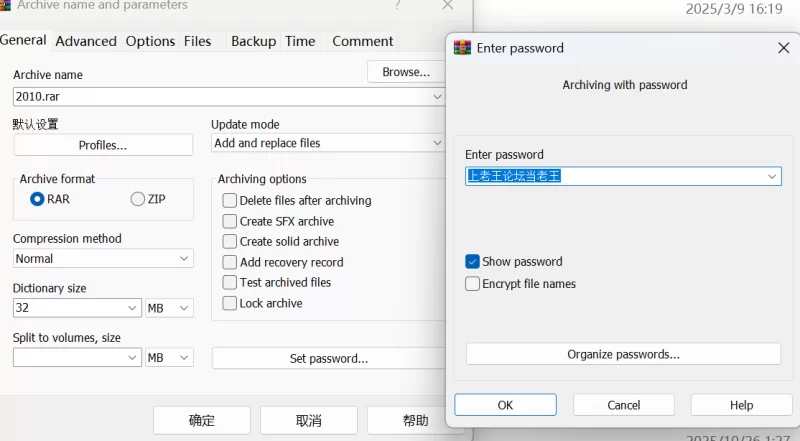Viewport: 800px width, 441px height.
Task: Click the Set password button
Action: tap(328, 358)
